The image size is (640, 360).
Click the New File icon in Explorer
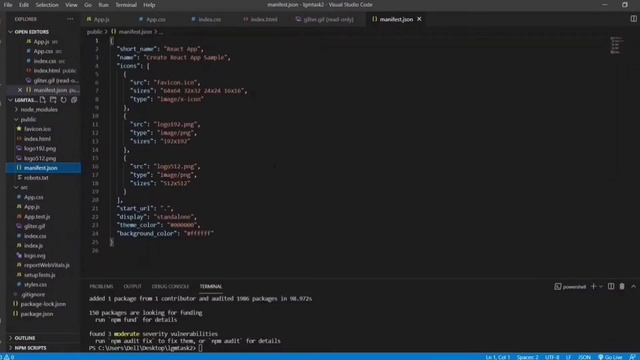43,100
